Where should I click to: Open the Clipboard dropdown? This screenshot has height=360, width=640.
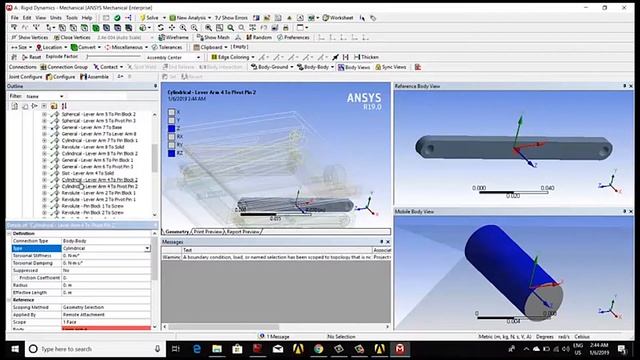point(226,47)
